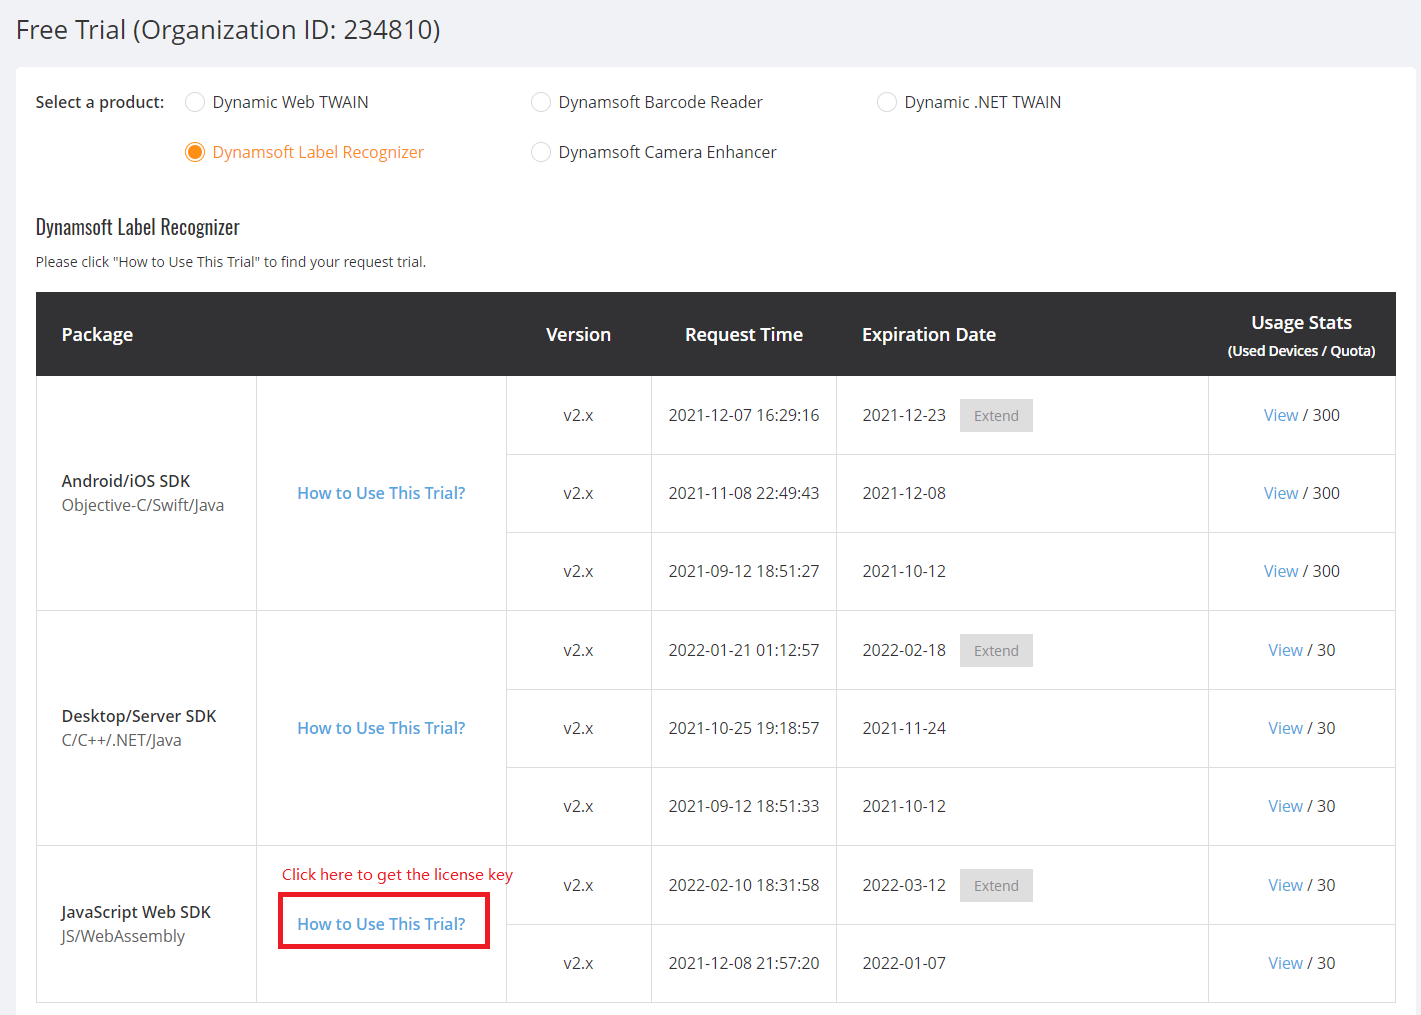
Task: View usage for trial requested 2021-11-08
Action: [x=1280, y=493]
